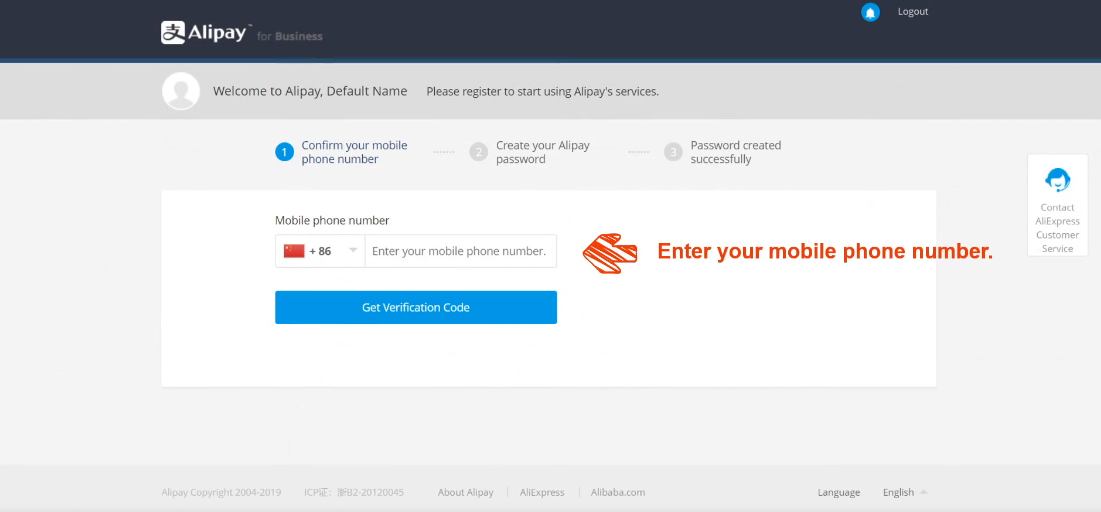The height and width of the screenshot is (512, 1101).
Task: Click the Get Verification Code button
Action: [416, 308]
